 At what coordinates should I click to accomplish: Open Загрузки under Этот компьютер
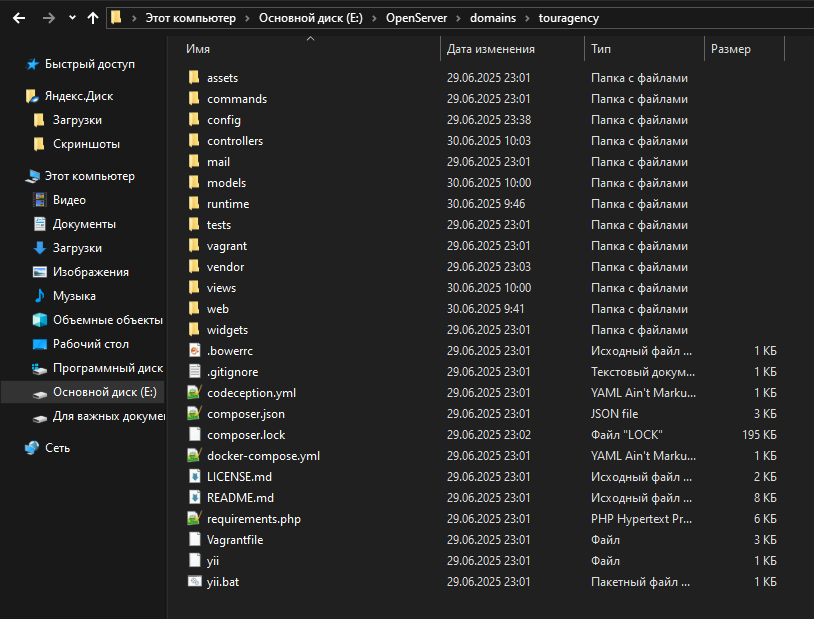point(77,248)
